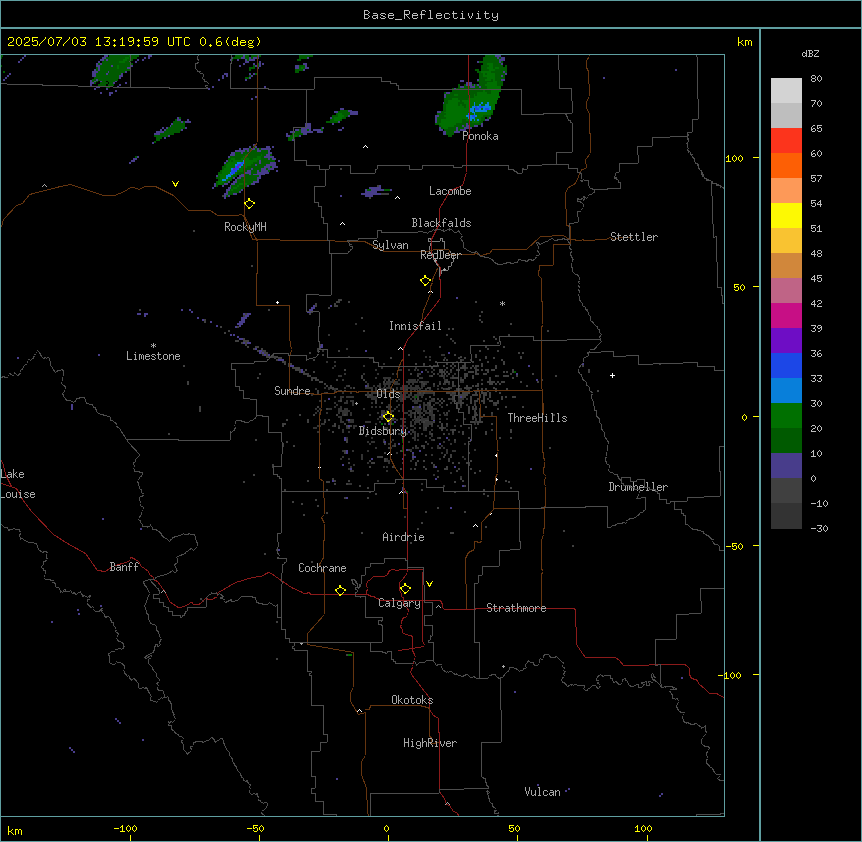Screen dimensions: 862x842
Task: Select the RedDeer label
Action: click(x=440, y=255)
